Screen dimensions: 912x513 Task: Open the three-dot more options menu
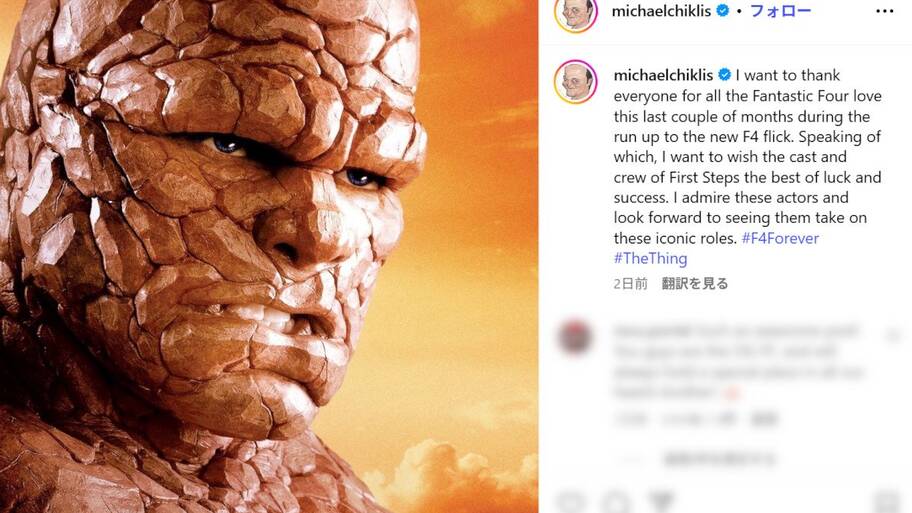click(x=884, y=11)
